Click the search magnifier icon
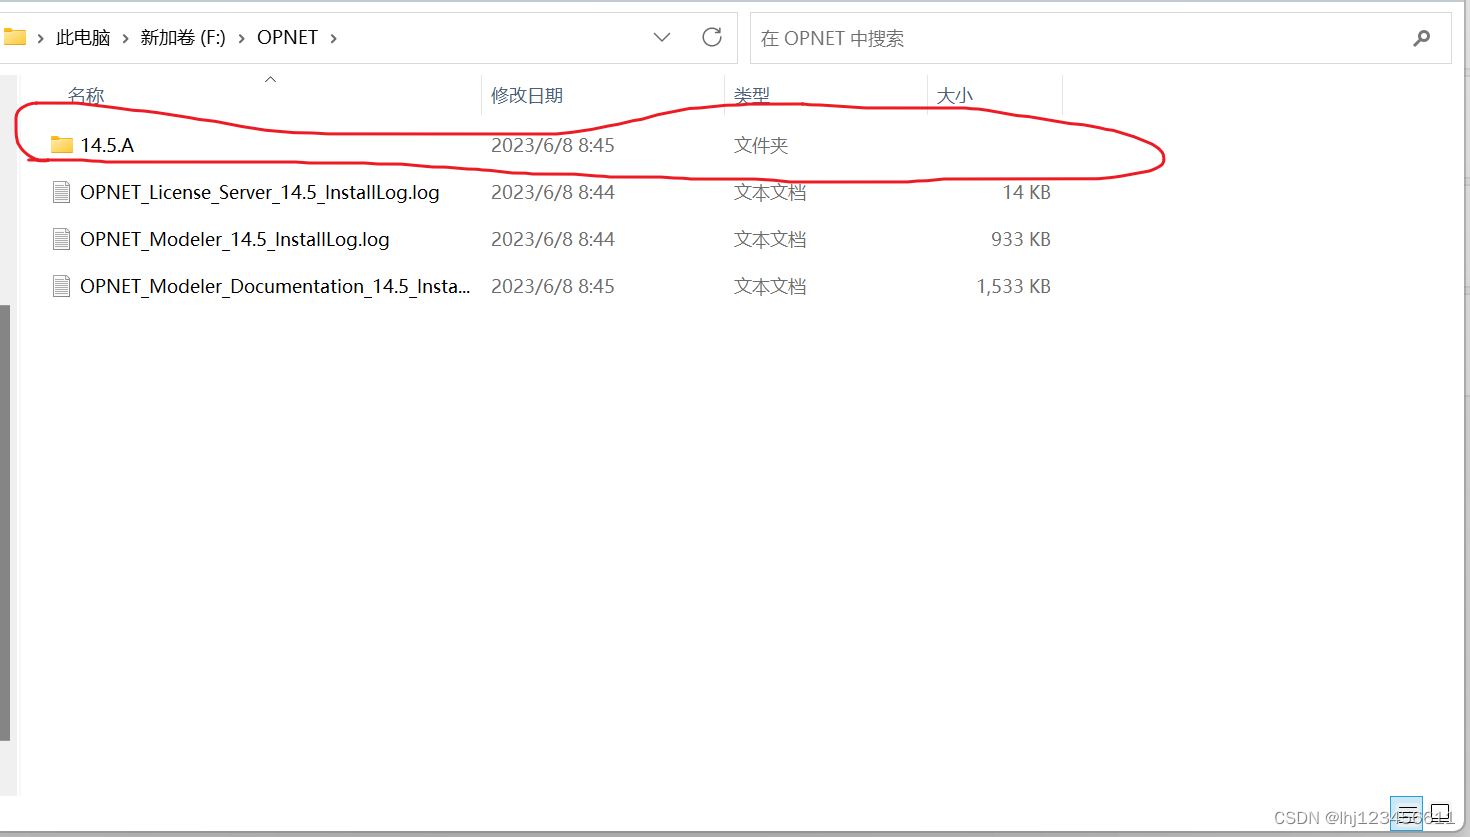Image resolution: width=1470 pixels, height=837 pixels. click(1421, 38)
